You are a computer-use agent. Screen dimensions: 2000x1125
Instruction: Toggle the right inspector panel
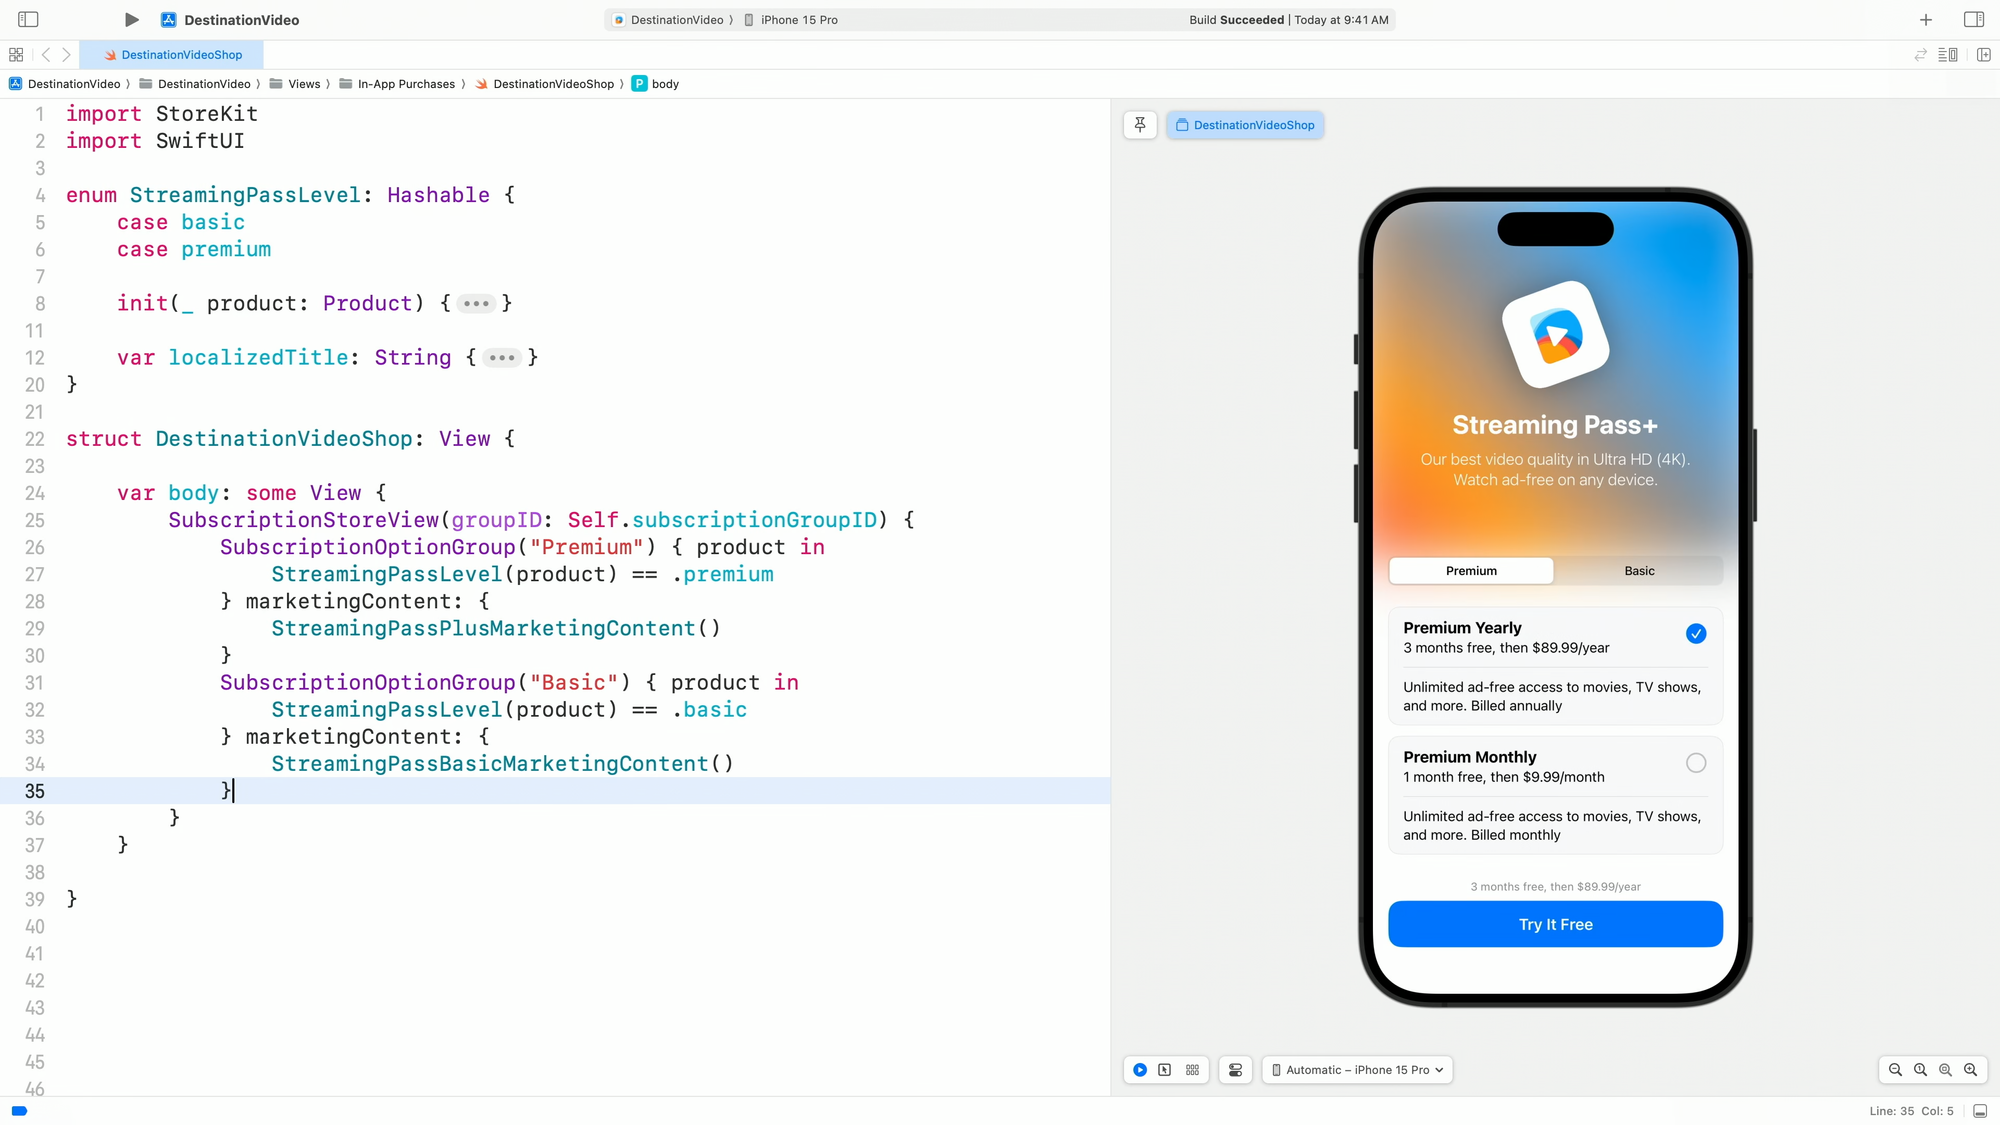1973,20
